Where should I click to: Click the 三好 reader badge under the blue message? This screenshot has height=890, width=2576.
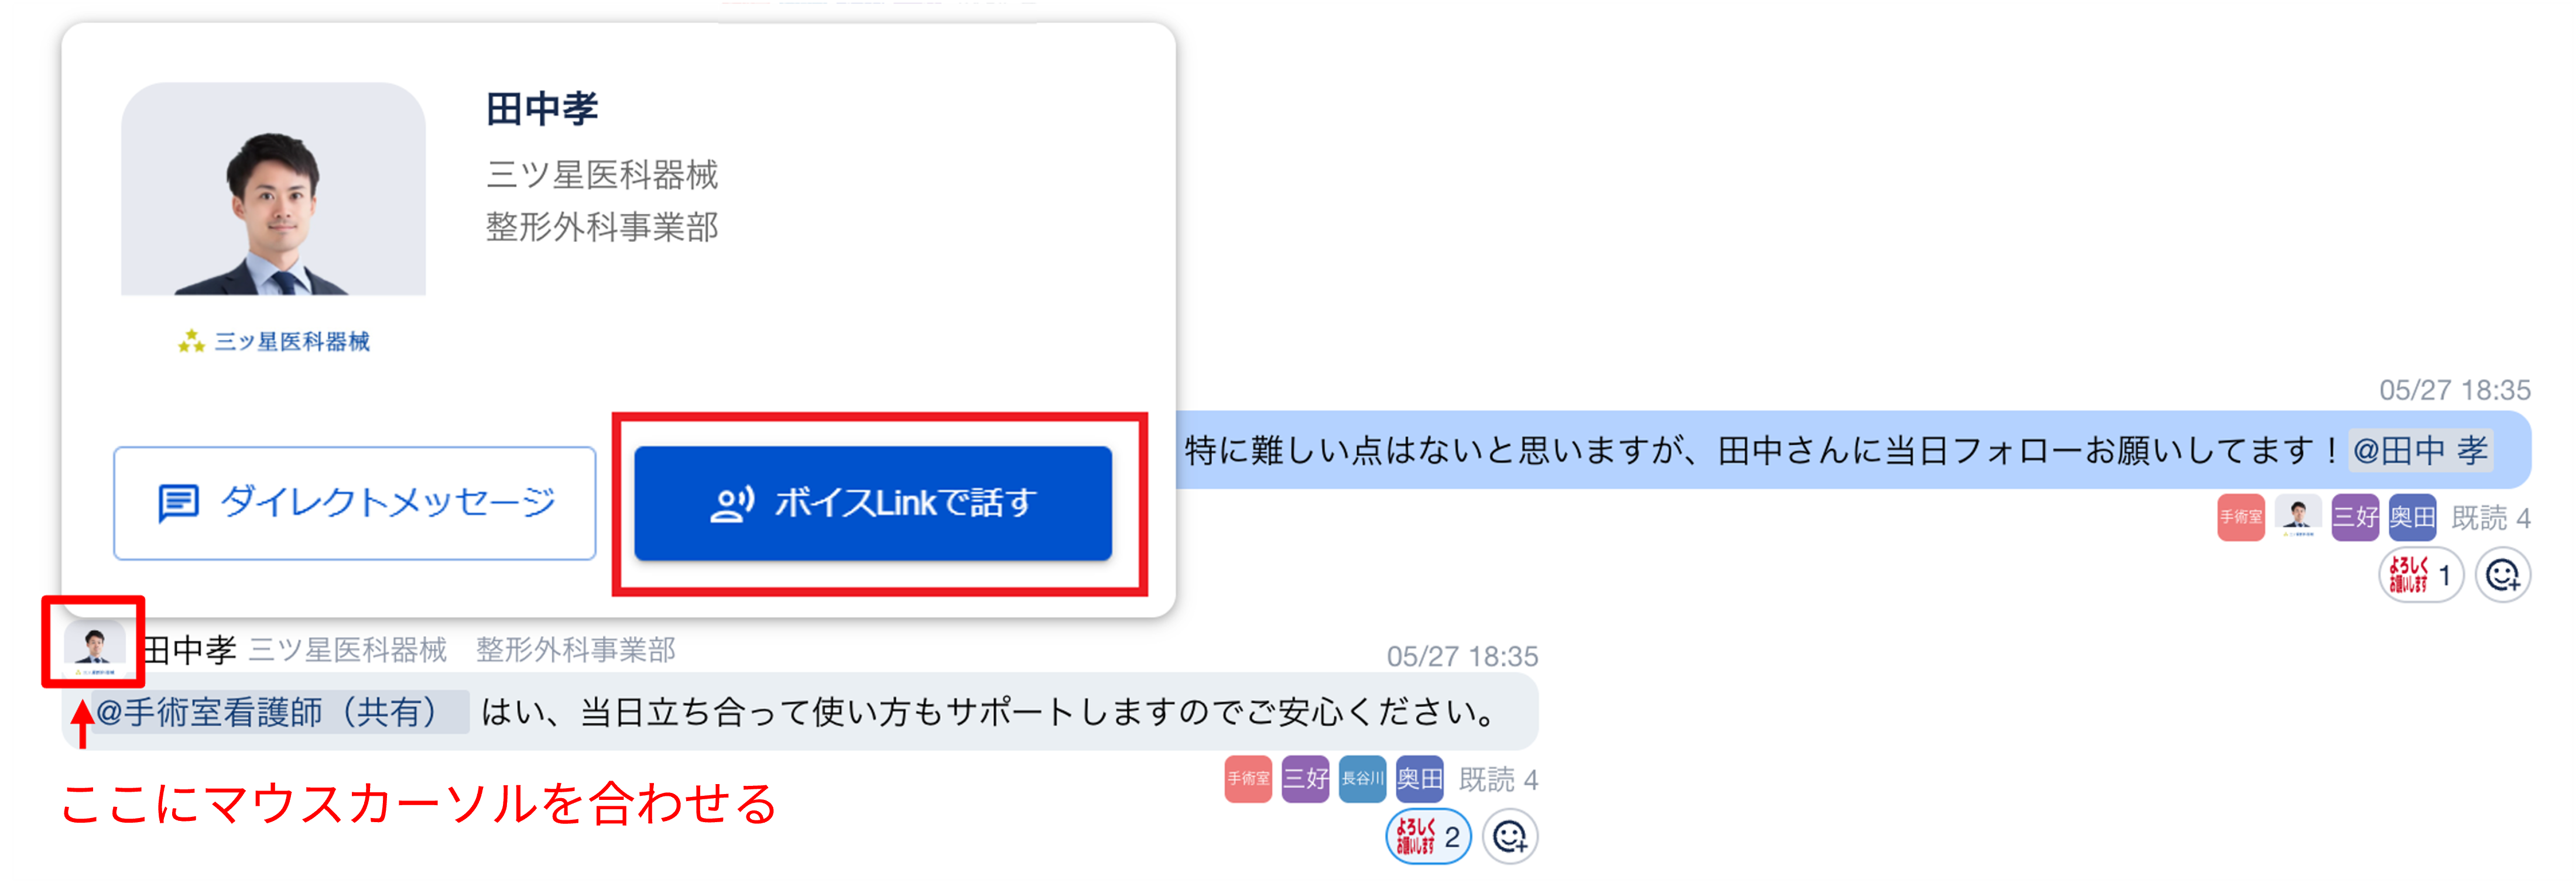(2355, 518)
